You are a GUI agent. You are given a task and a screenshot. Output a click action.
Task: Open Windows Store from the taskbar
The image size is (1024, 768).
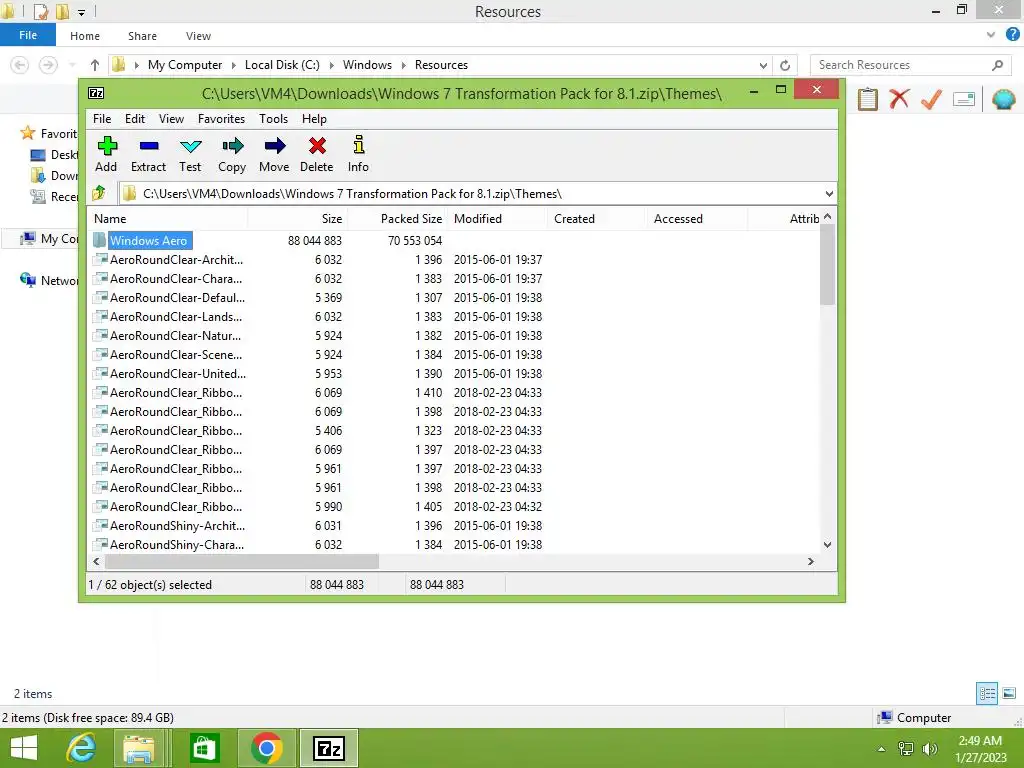[204, 748]
